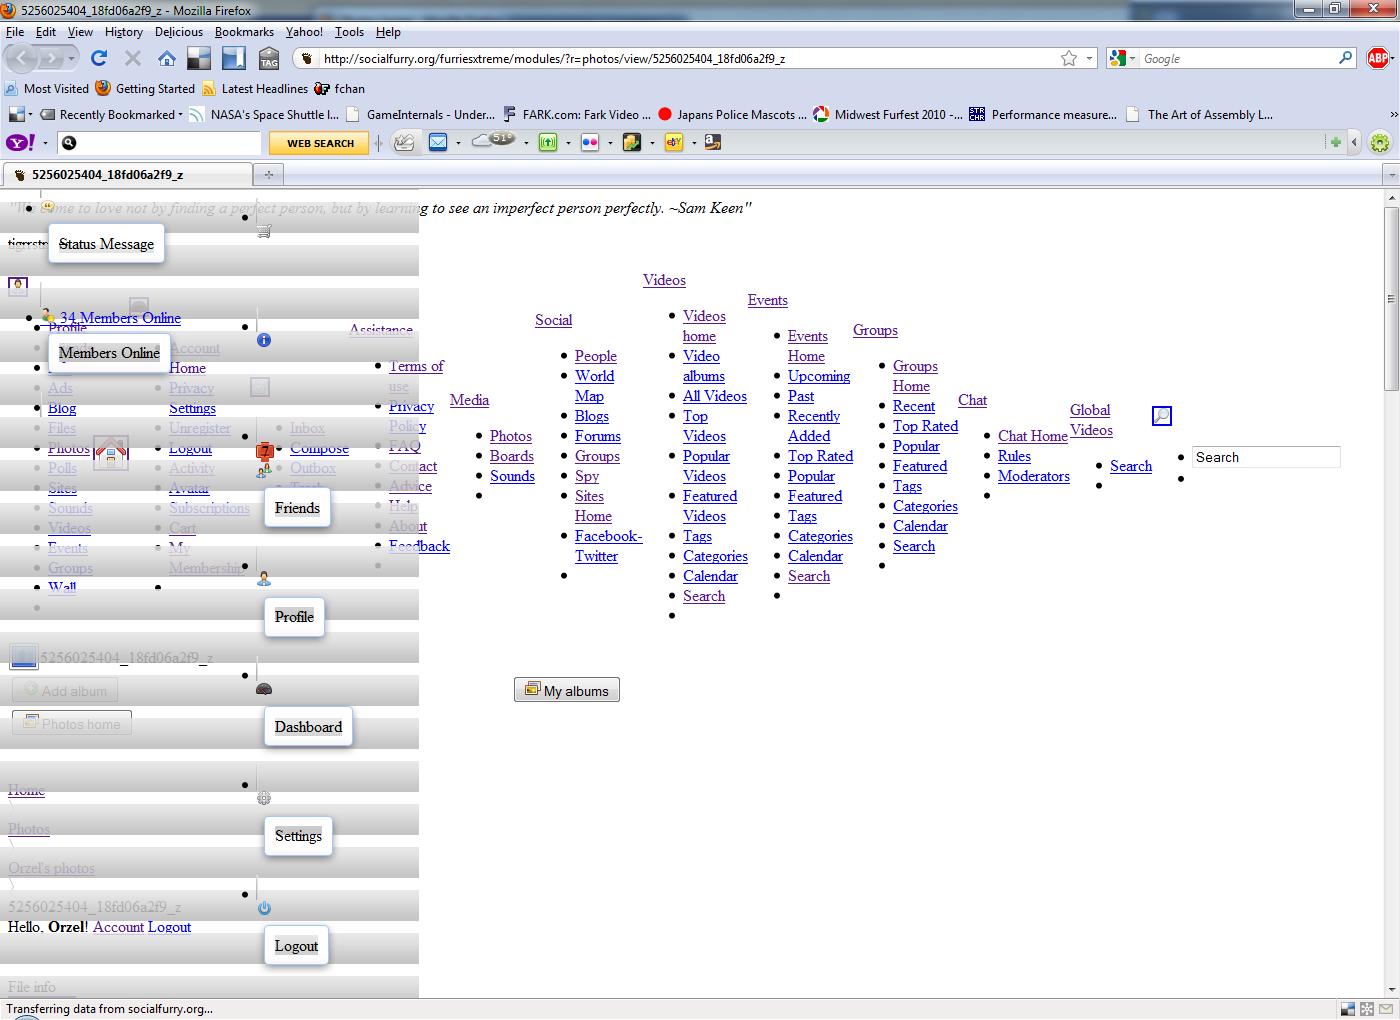Viewport: 1400px width, 1020px height.
Task: Click the Reload page icon
Action: pos(99,58)
